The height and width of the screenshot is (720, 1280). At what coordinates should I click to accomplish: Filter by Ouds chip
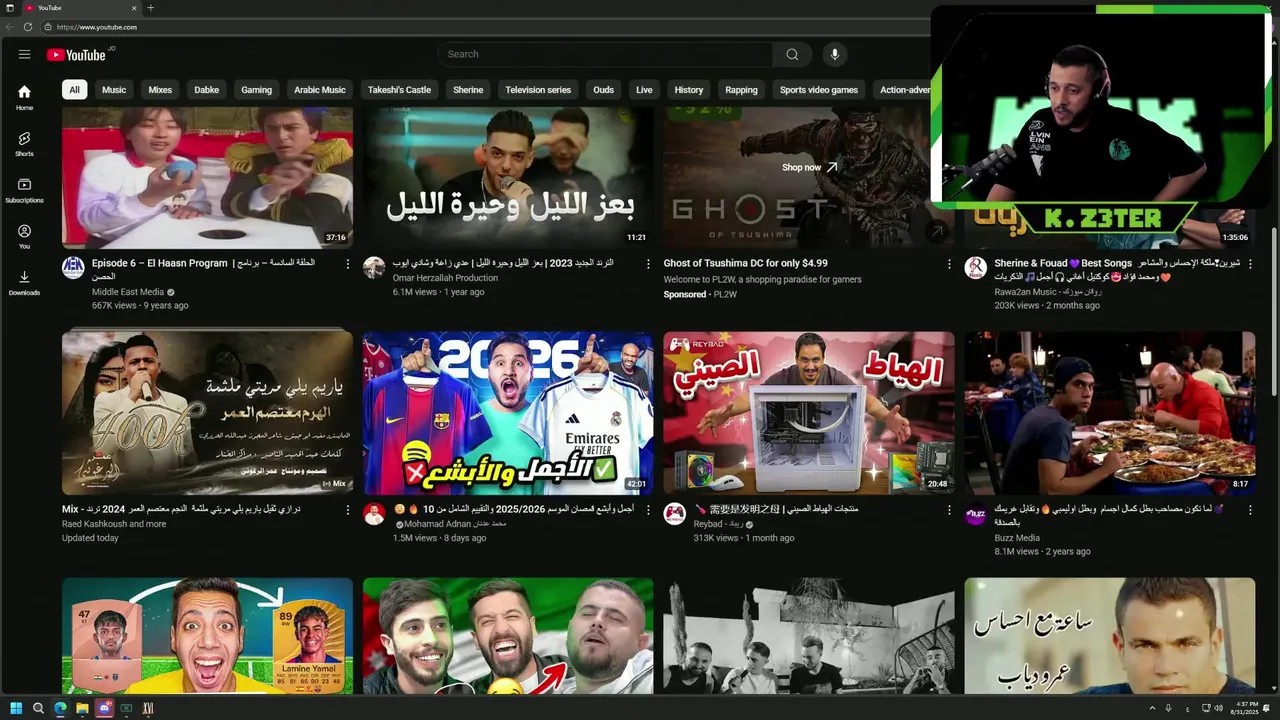coord(603,90)
